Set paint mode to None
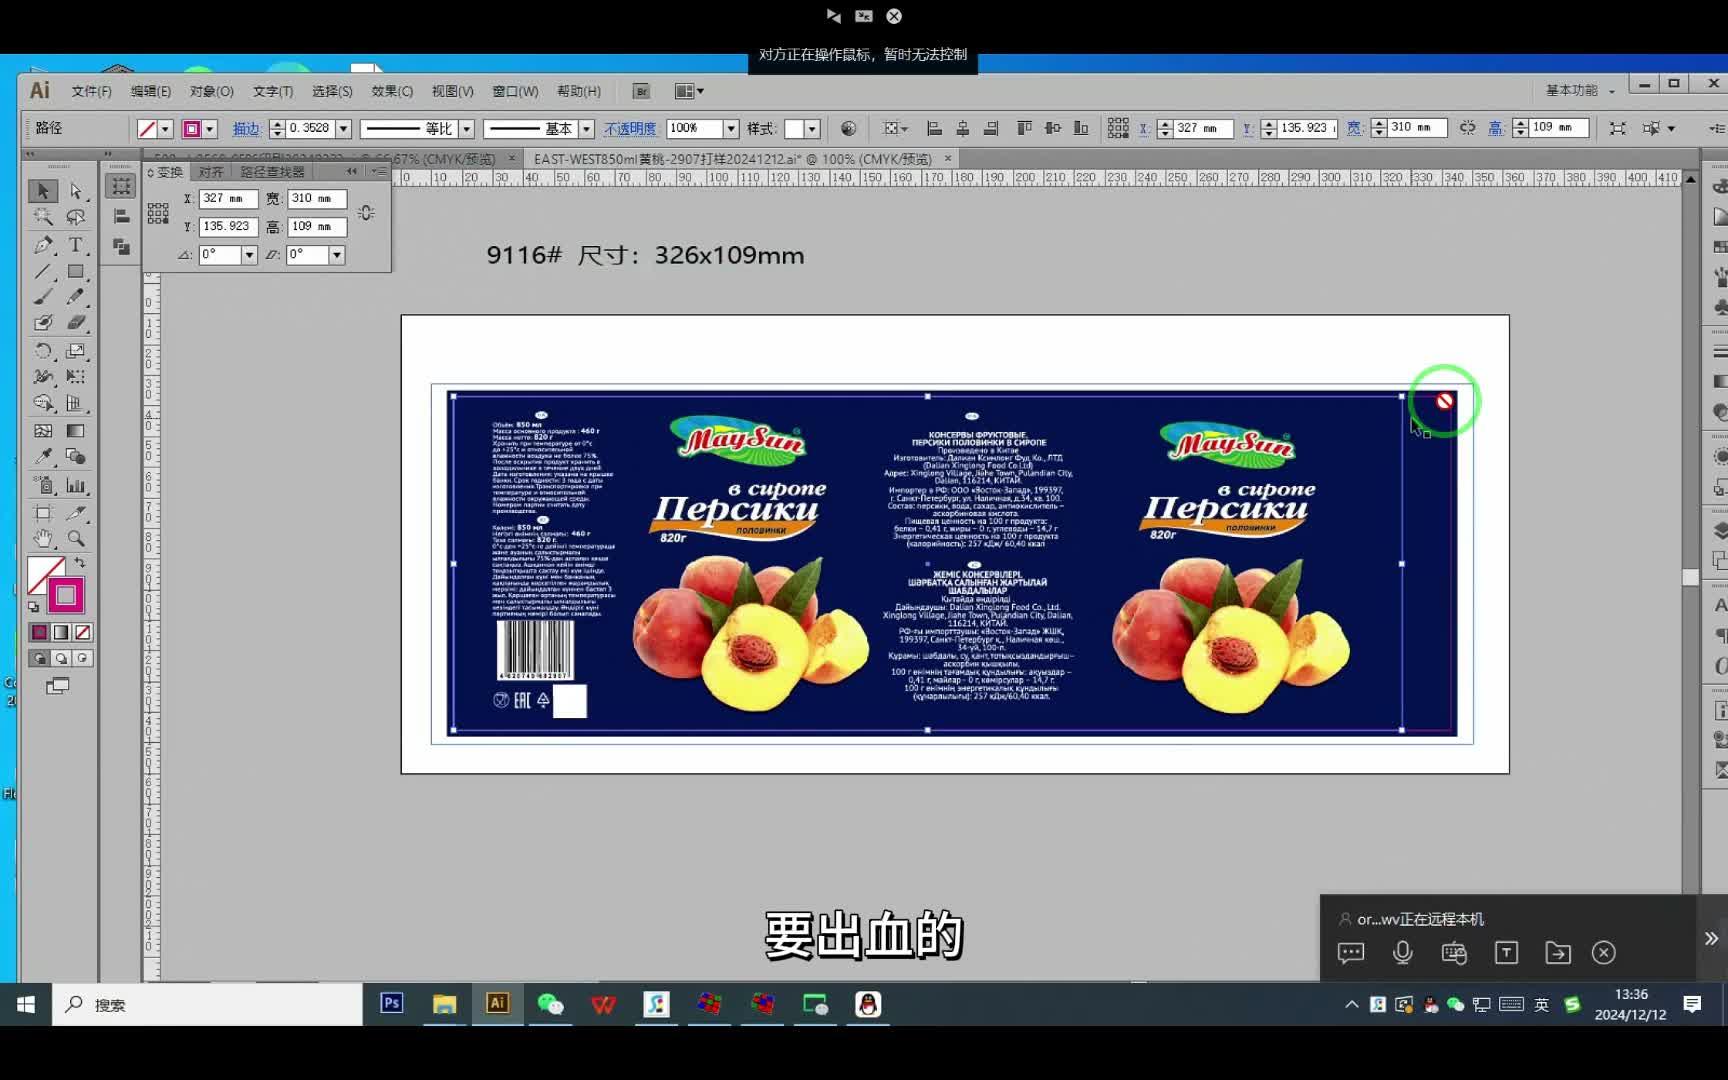This screenshot has width=1728, height=1080. tap(83, 632)
